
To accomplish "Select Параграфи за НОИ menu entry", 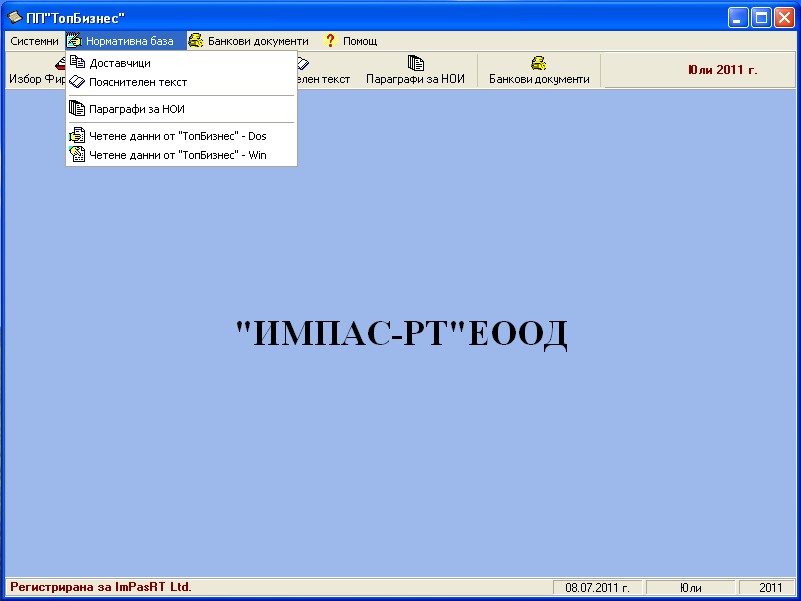I will point(181,109).
